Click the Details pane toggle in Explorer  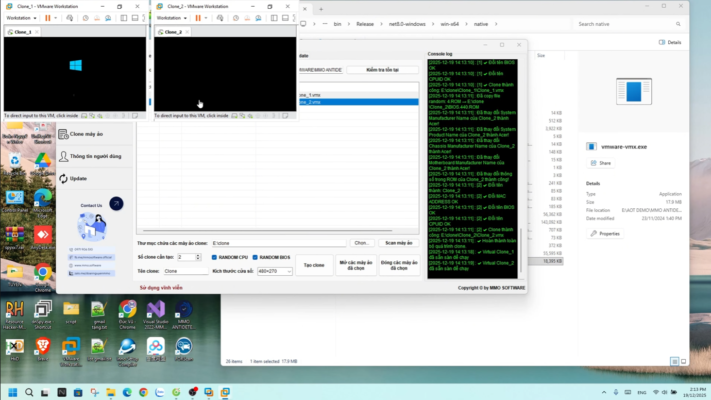(x=670, y=42)
